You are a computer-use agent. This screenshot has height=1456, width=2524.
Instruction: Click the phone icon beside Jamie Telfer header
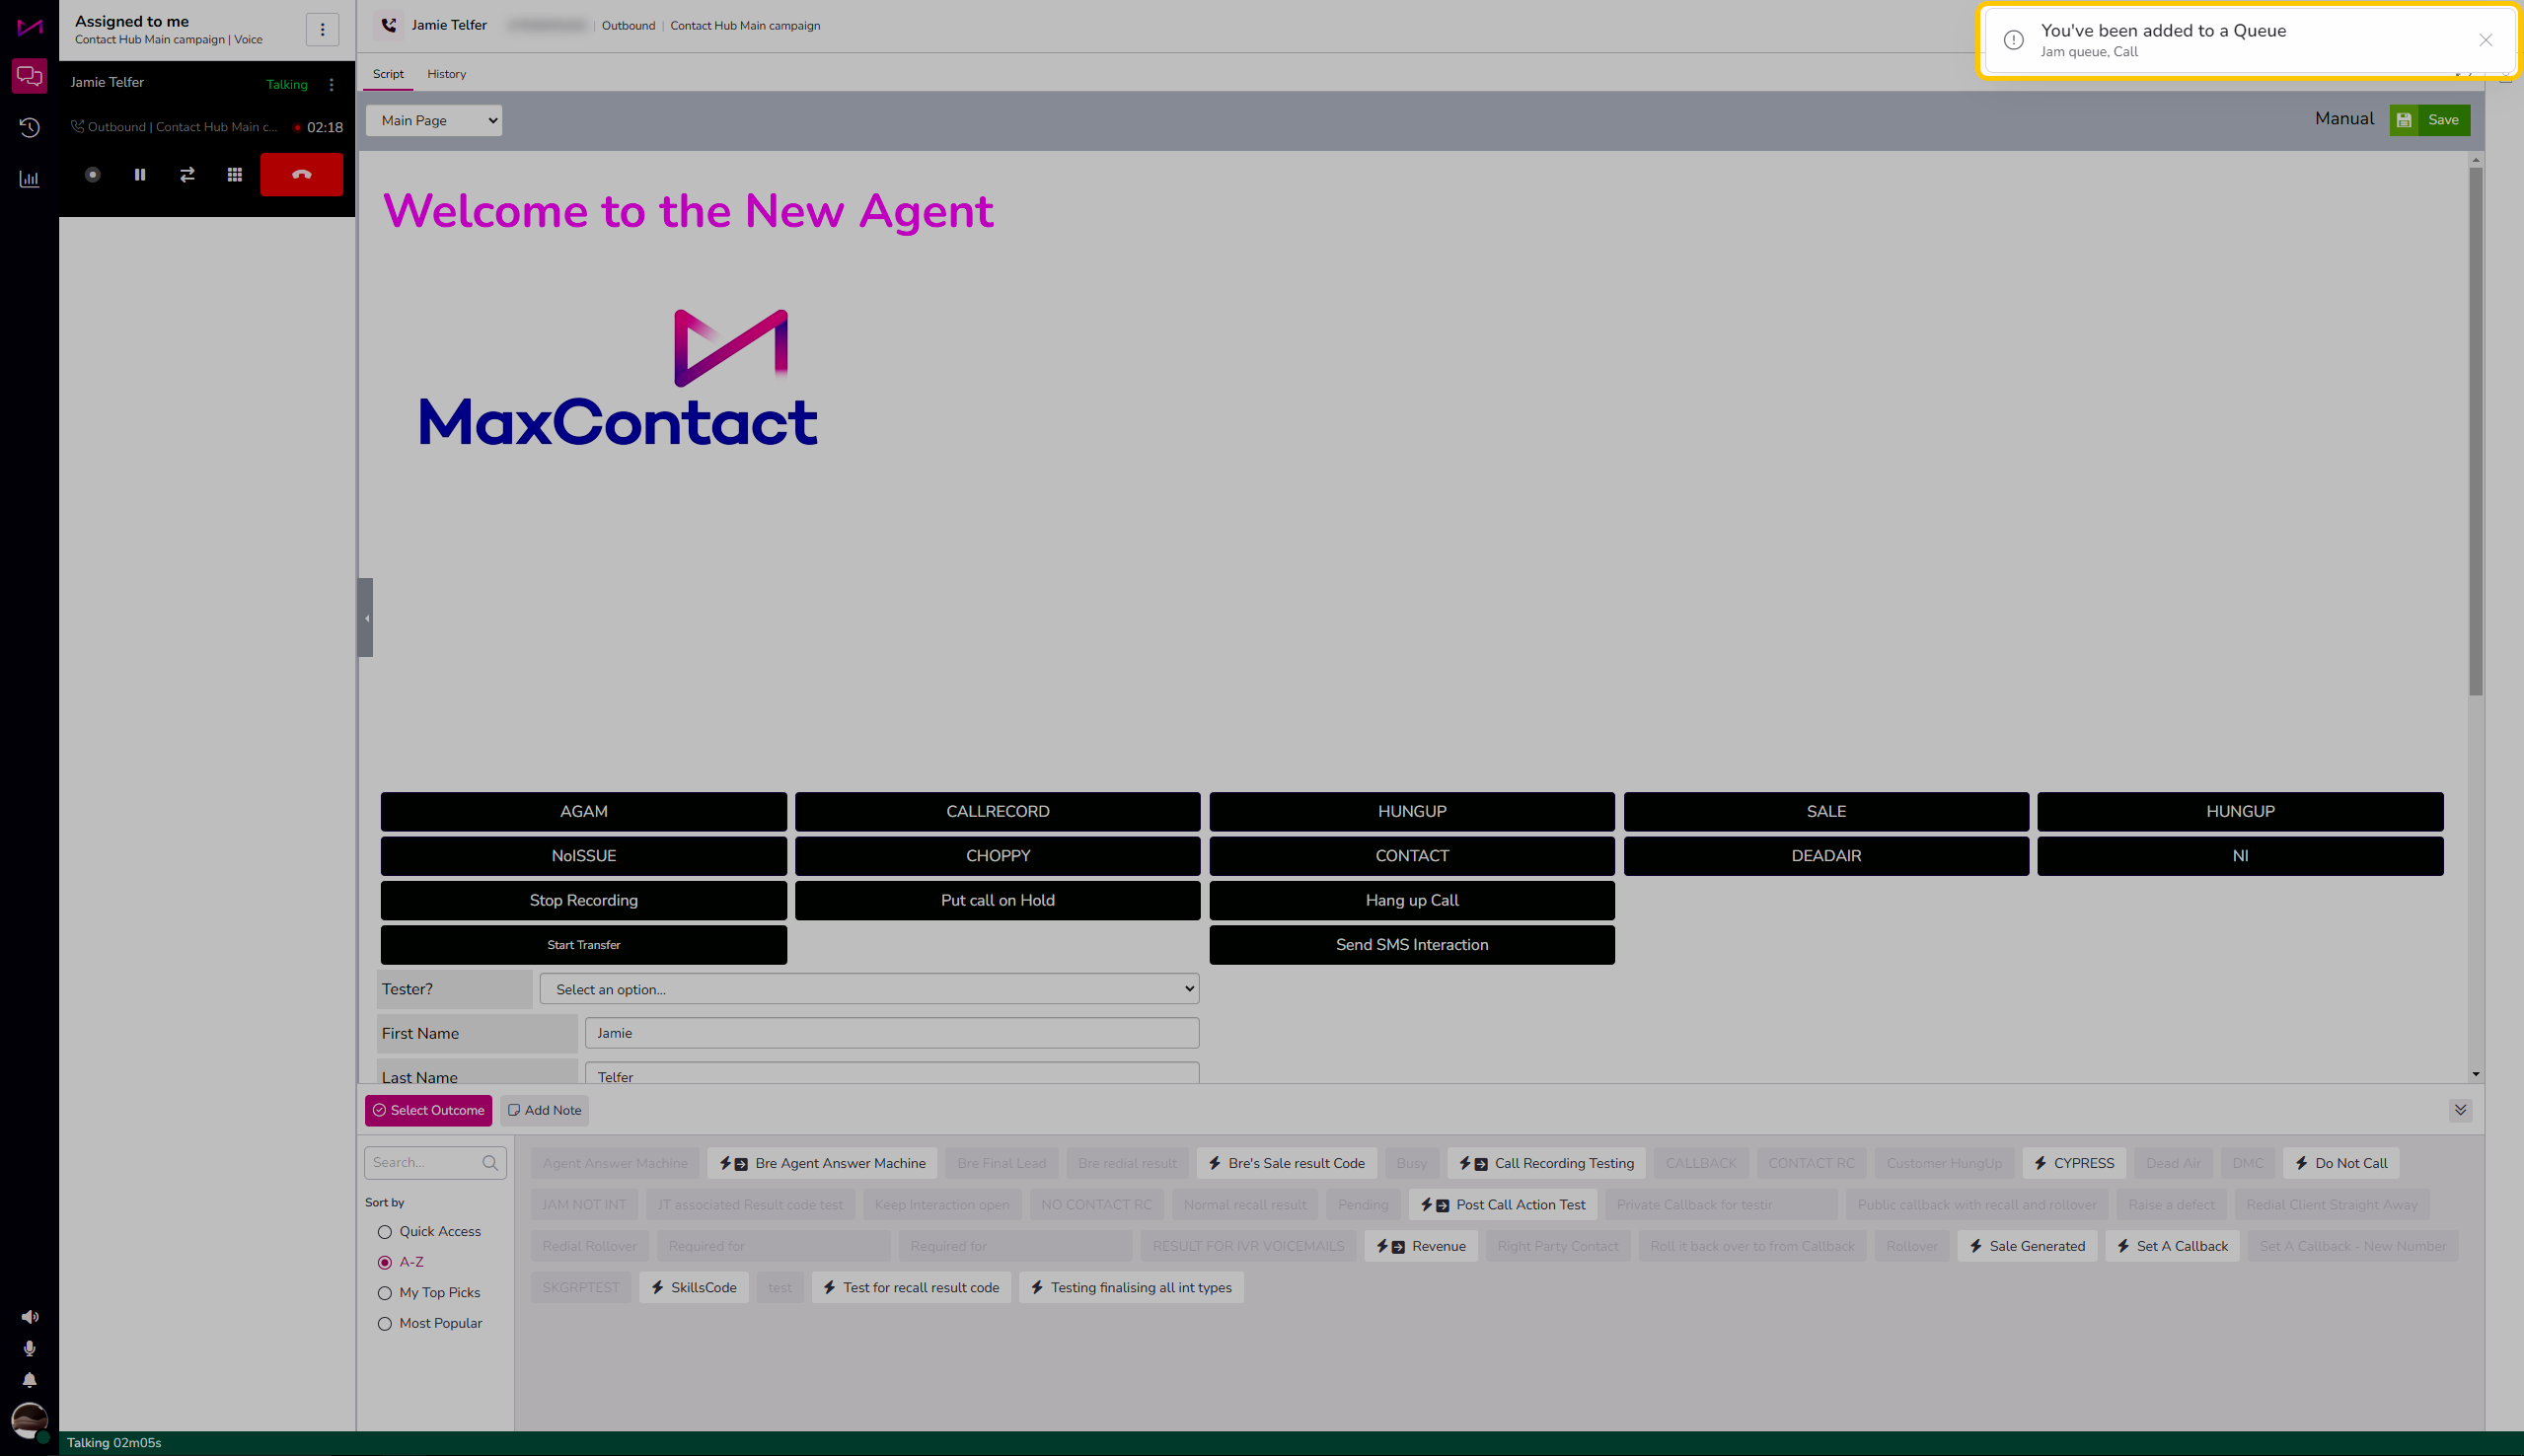tap(389, 25)
